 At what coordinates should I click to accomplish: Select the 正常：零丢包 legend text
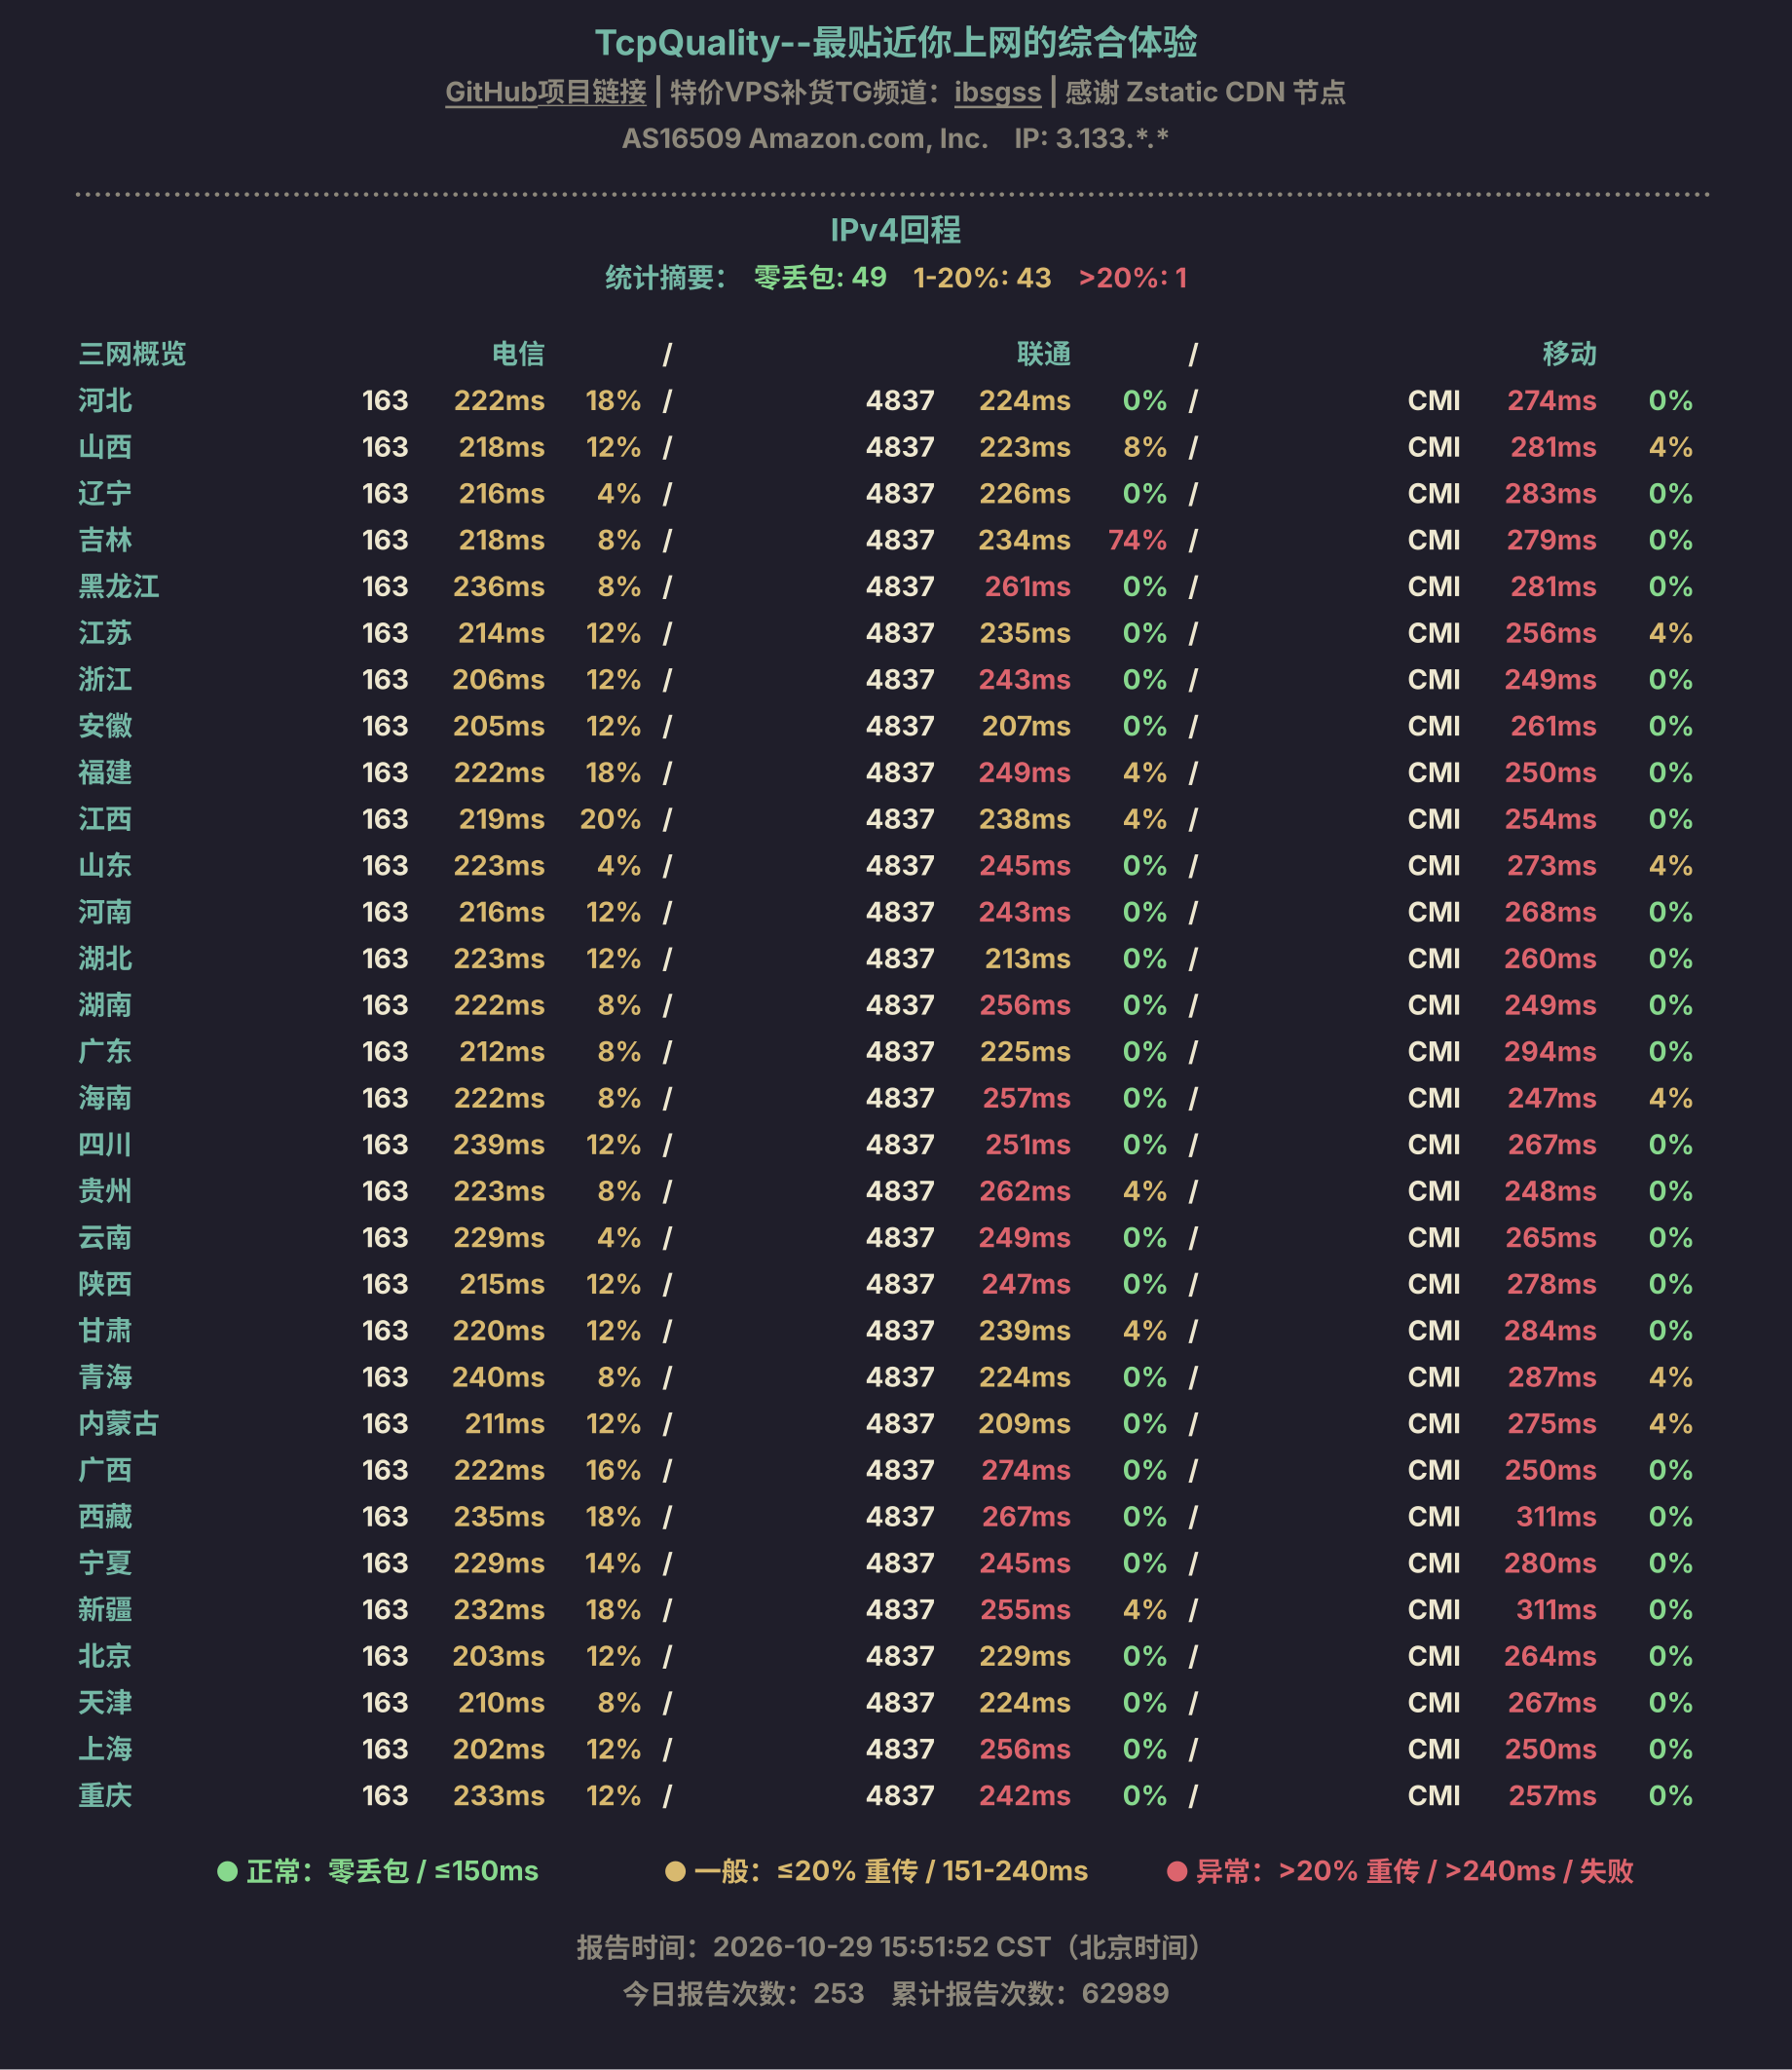[x=393, y=1871]
